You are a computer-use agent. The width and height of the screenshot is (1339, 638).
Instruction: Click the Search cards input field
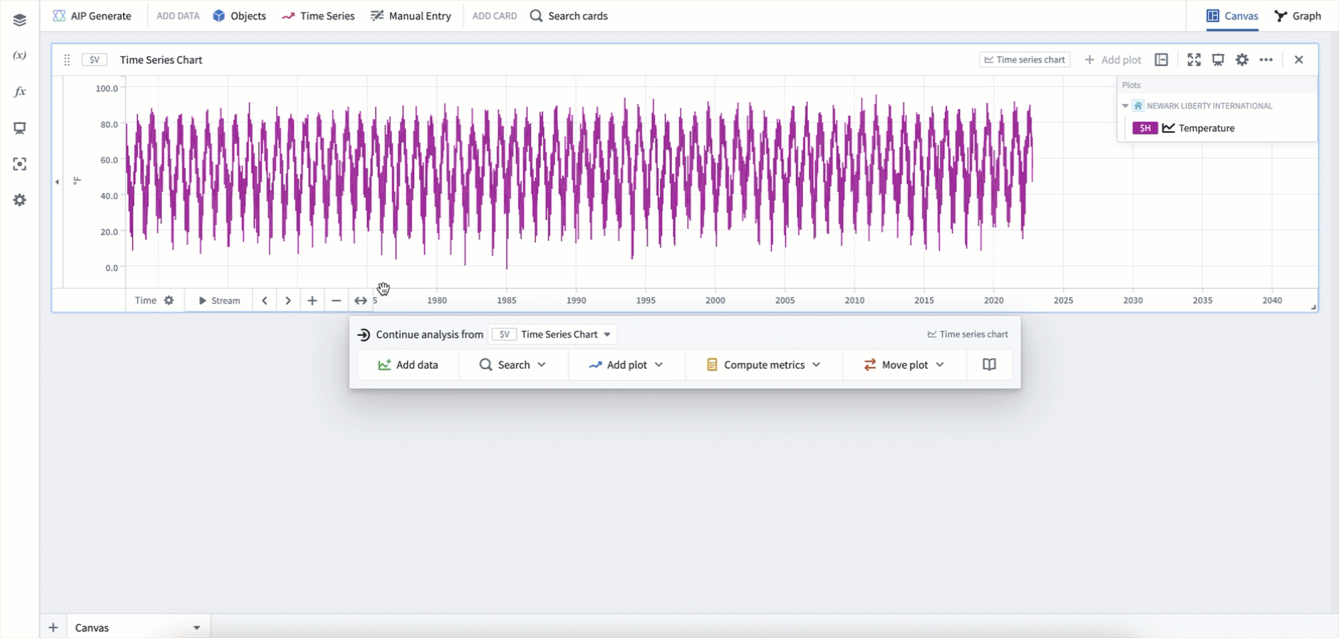[x=578, y=15]
